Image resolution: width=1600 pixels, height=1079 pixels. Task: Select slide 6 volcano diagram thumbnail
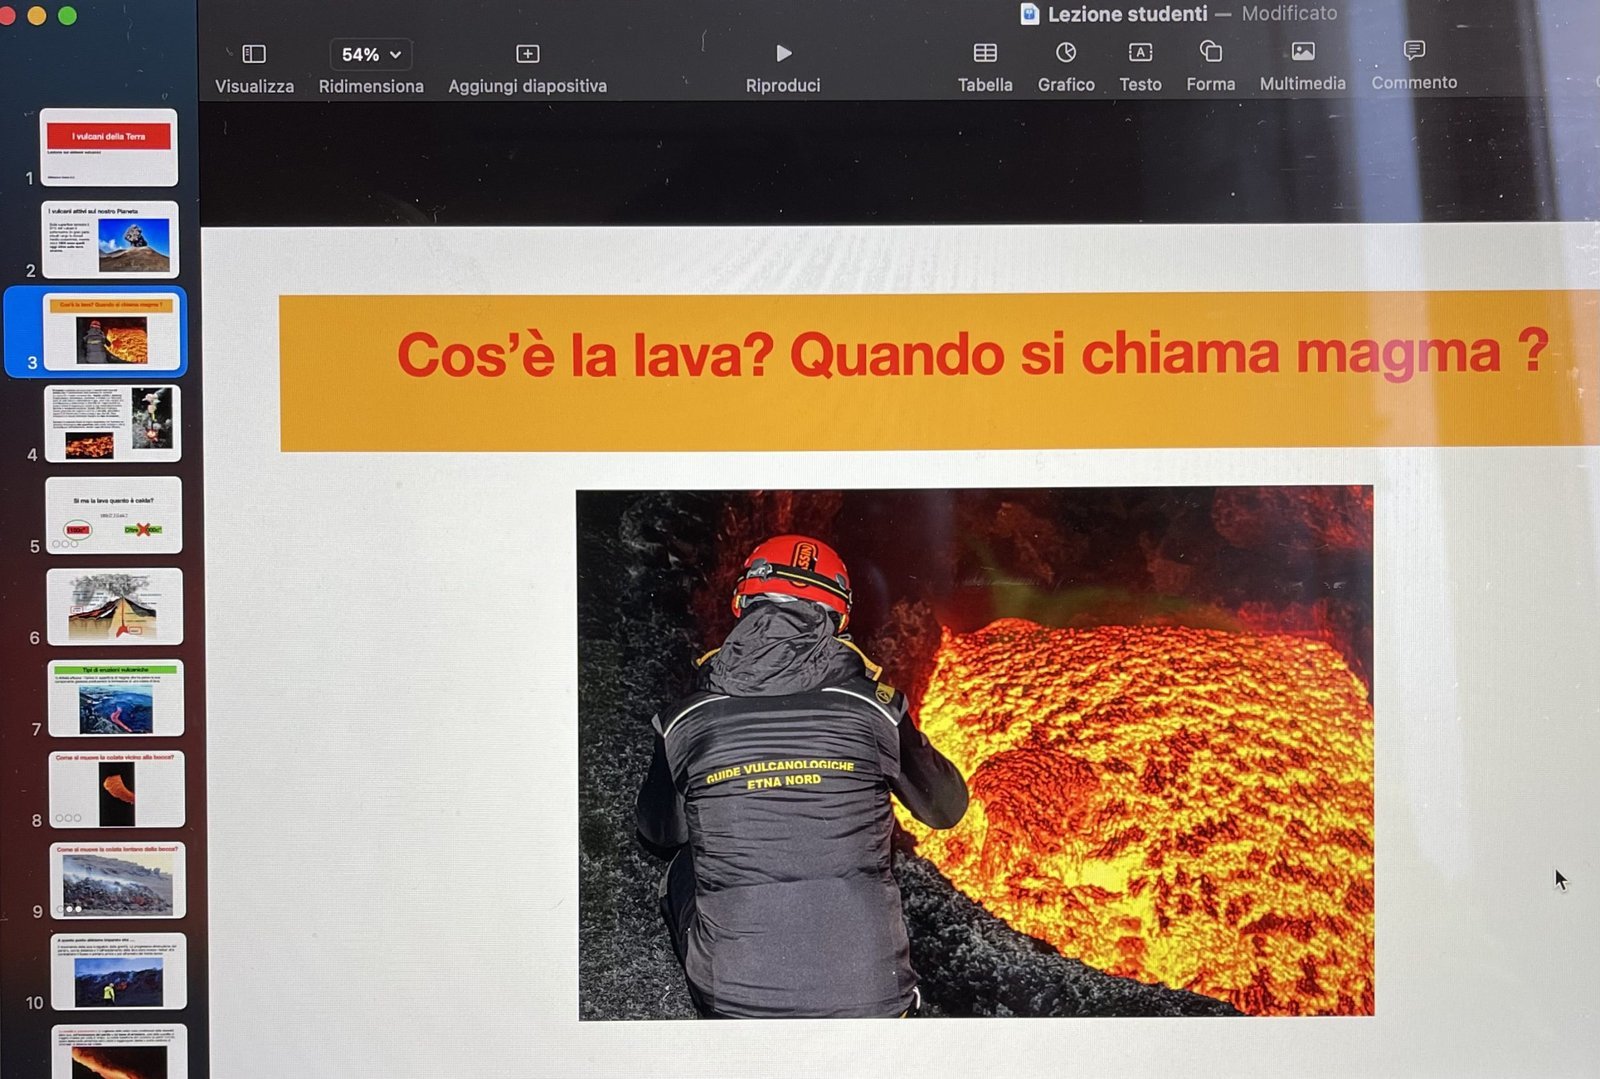pyautogui.click(x=115, y=606)
